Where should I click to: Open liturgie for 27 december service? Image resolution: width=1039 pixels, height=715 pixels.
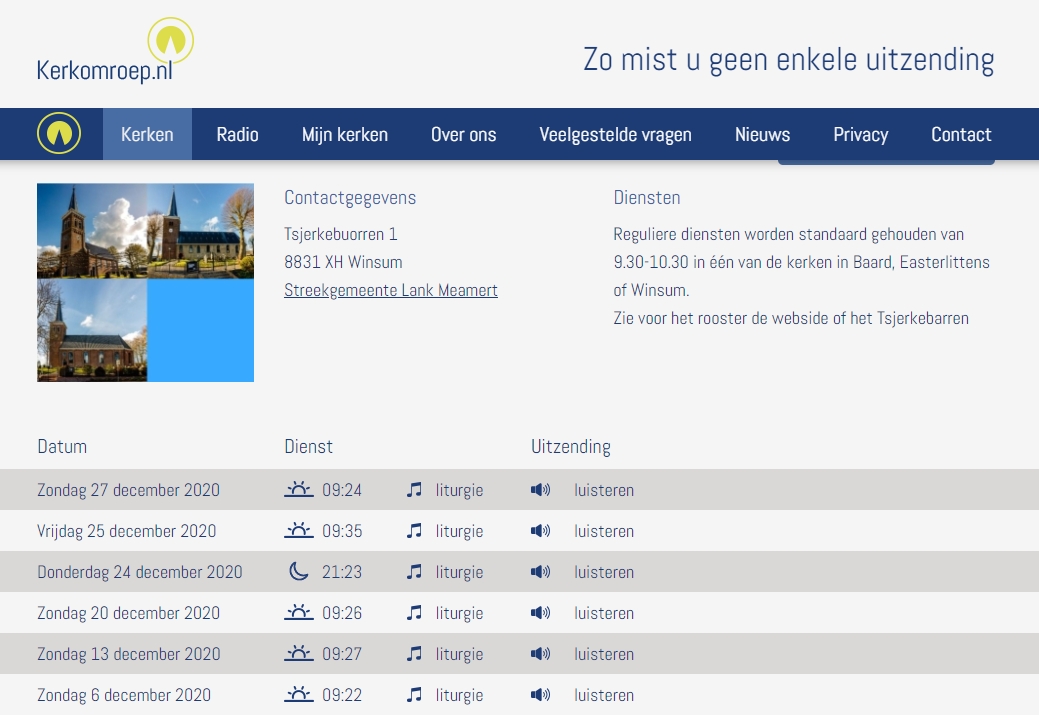[x=459, y=490]
